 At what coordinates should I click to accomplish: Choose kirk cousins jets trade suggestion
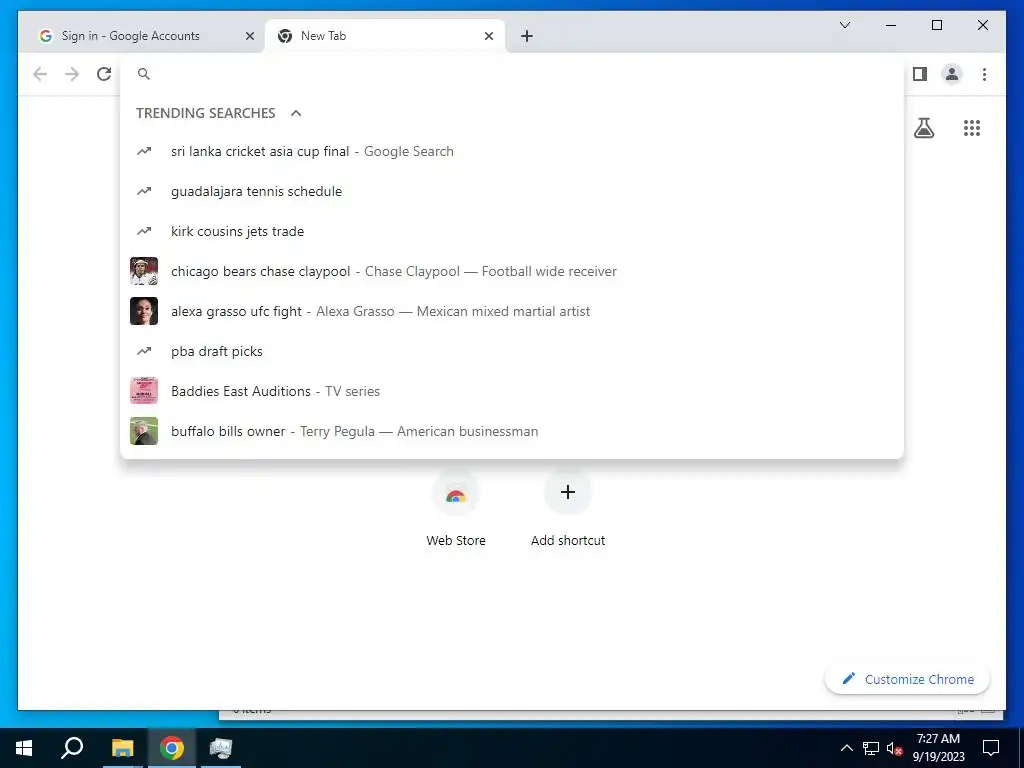coord(512,231)
